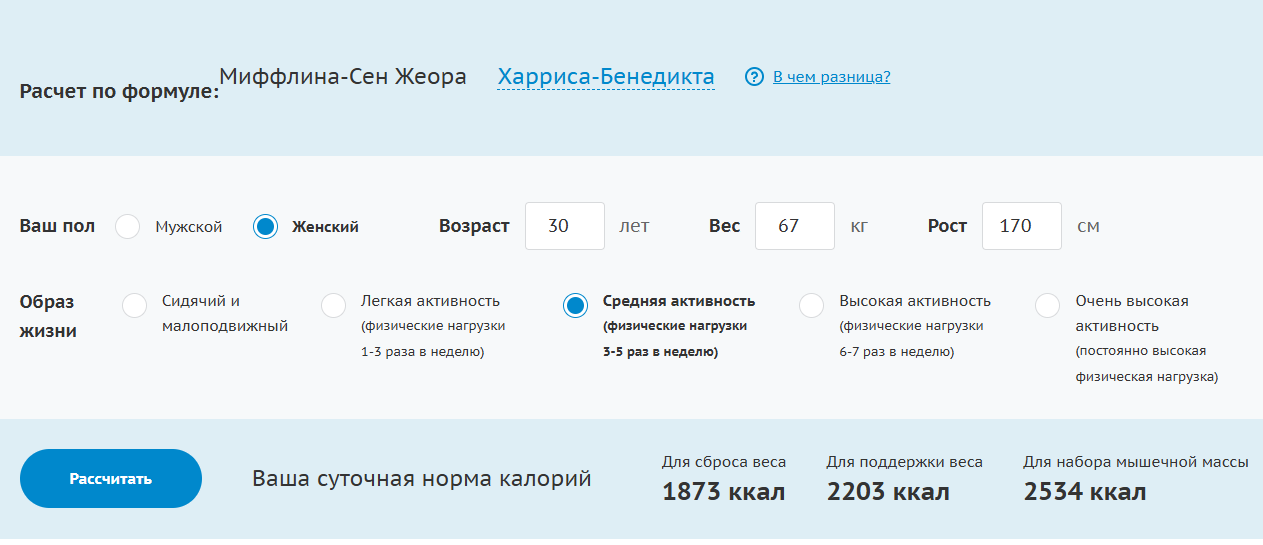This screenshot has height=545, width=1263.
Task: Click the "Для поддержки веса" label
Action: coord(905,462)
